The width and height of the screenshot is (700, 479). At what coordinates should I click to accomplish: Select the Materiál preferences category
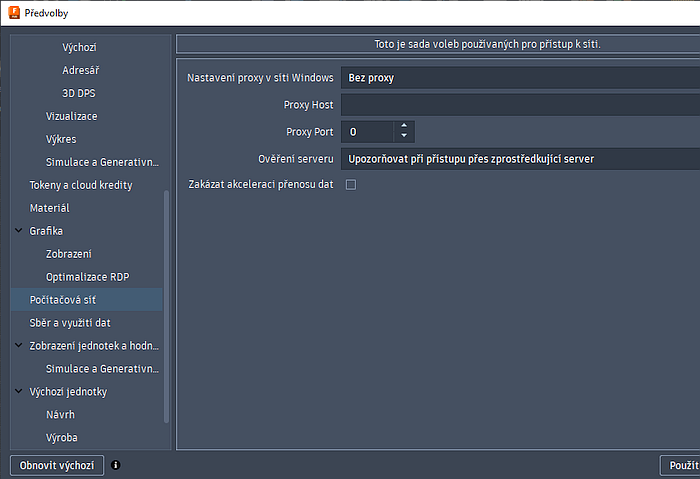click(49, 208)
